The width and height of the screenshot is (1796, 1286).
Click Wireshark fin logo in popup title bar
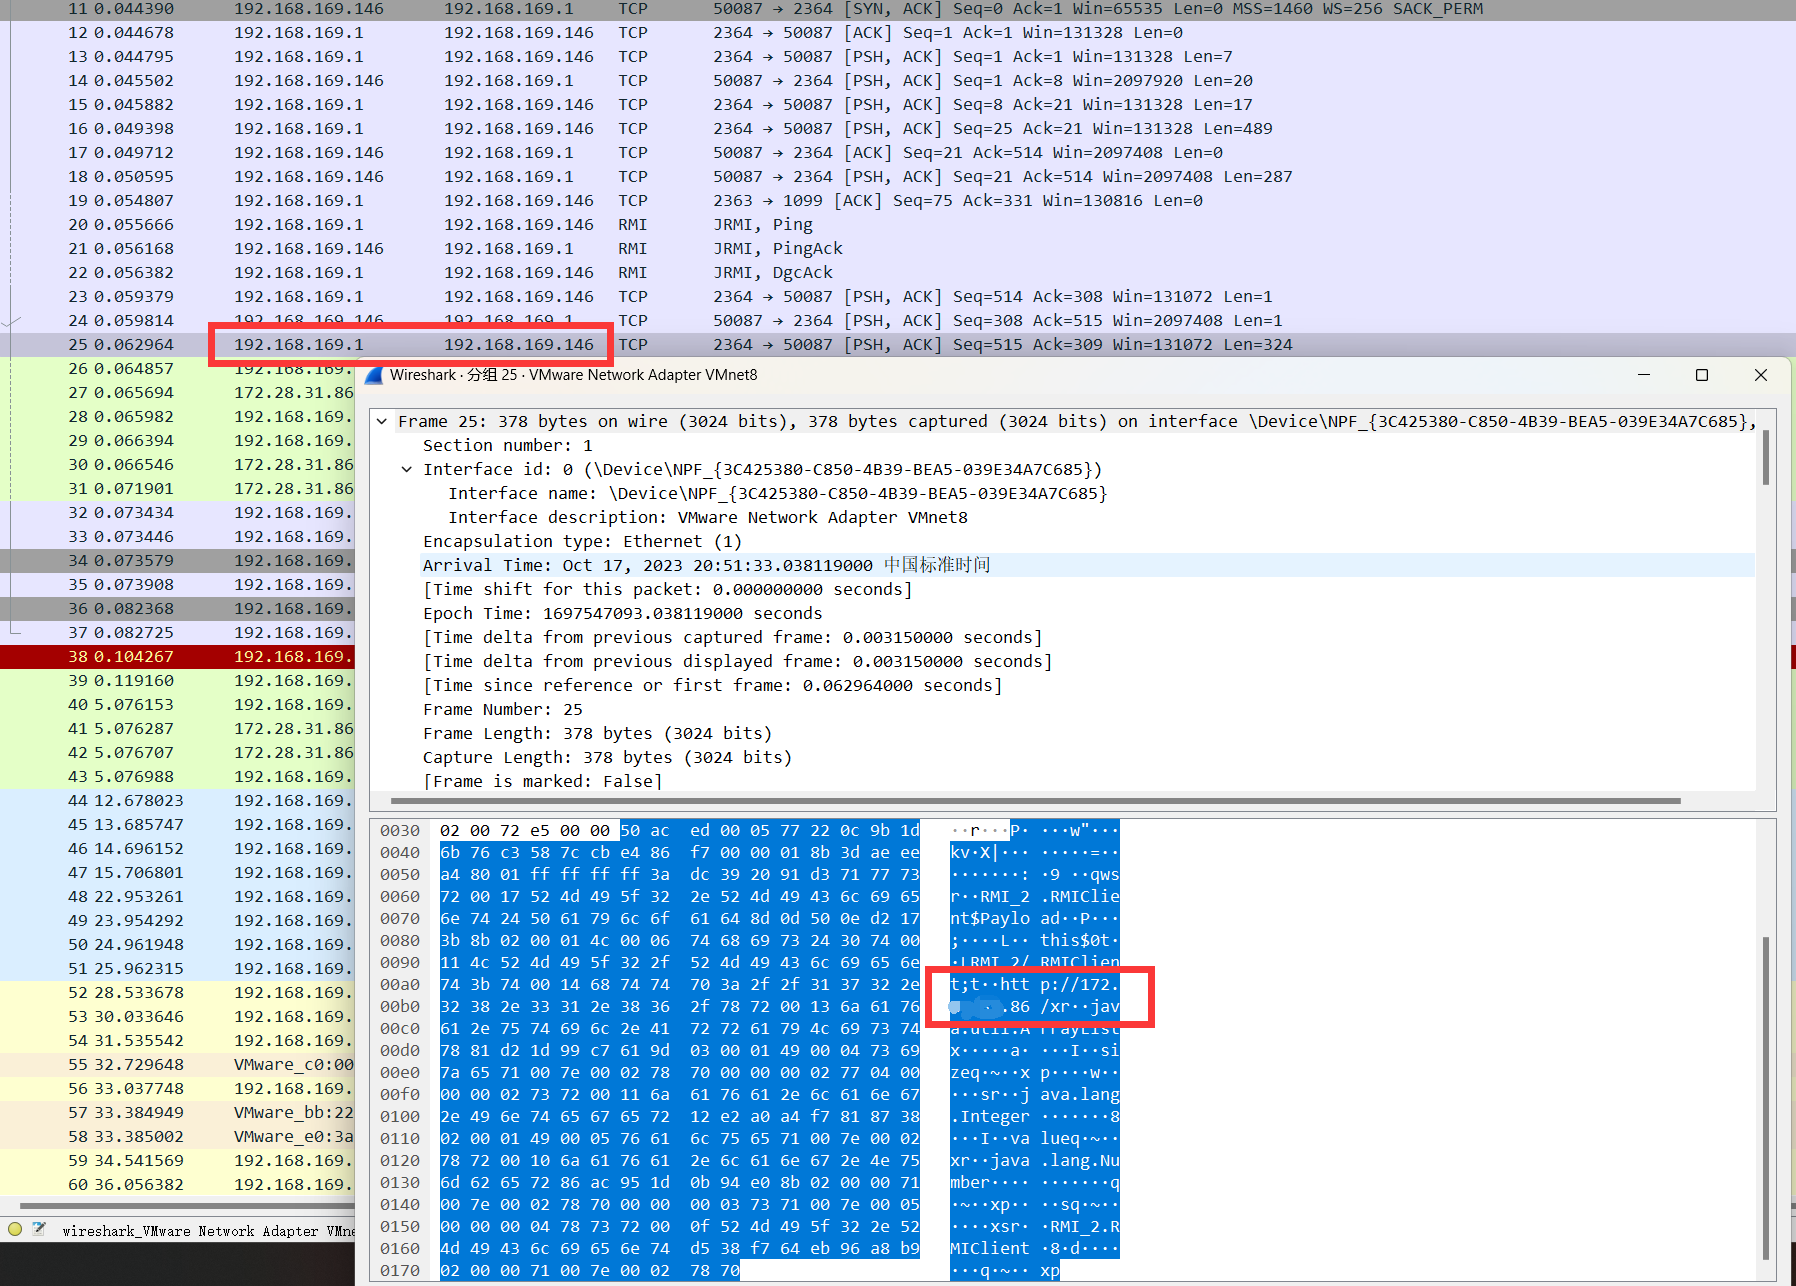(x=374, y=375)
